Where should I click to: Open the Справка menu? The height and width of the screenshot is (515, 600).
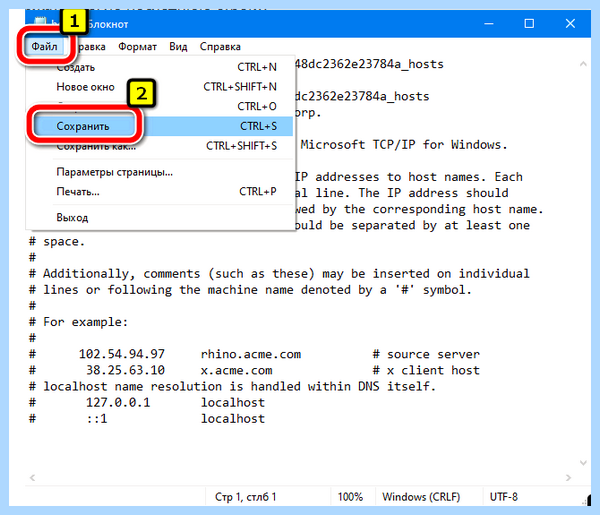point(220,47)
